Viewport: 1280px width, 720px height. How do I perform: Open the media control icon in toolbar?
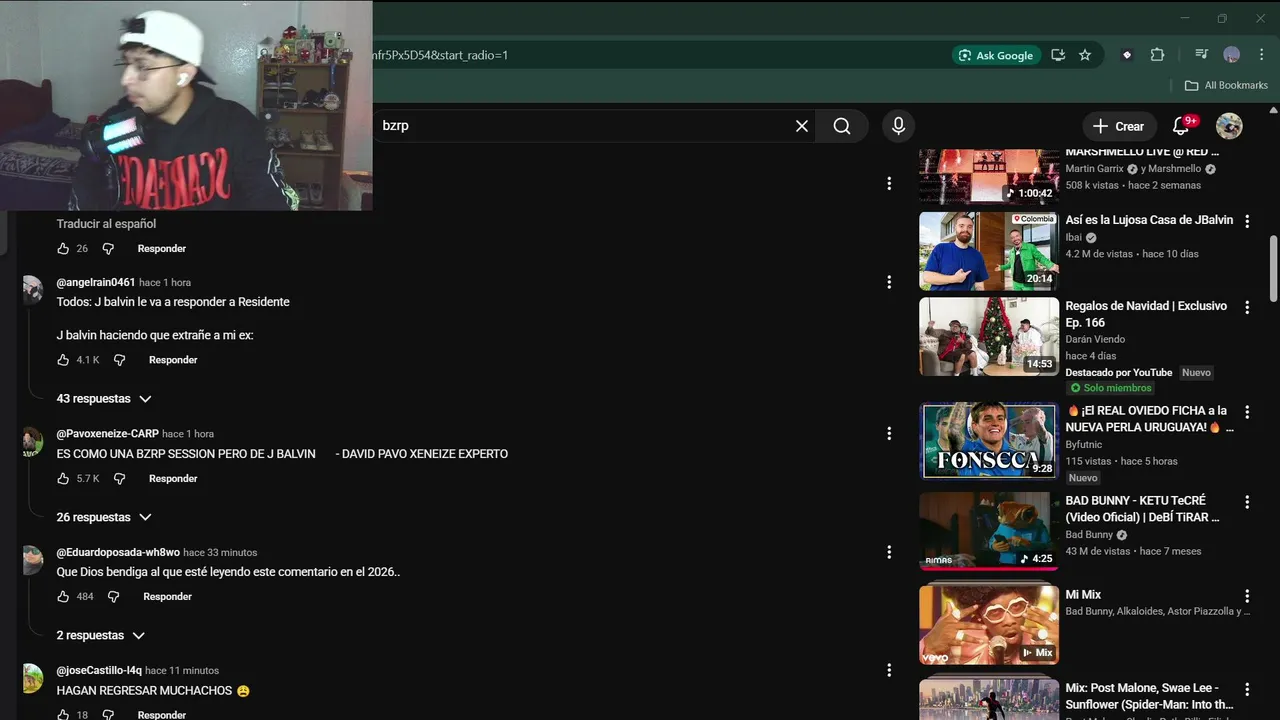point(1201,55)
